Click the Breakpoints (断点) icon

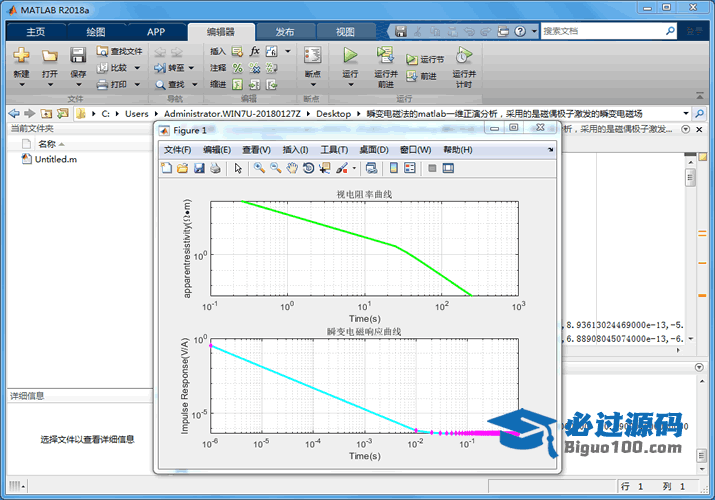click(x=312, y=56)
